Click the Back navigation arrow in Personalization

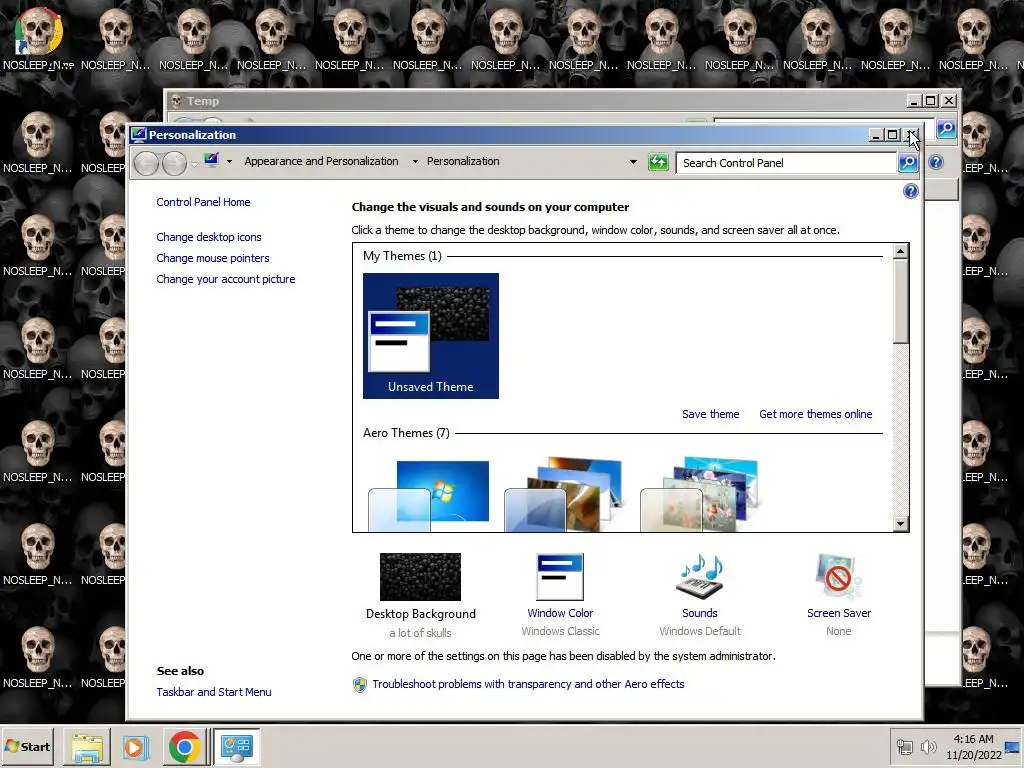(x=146, y=163)
